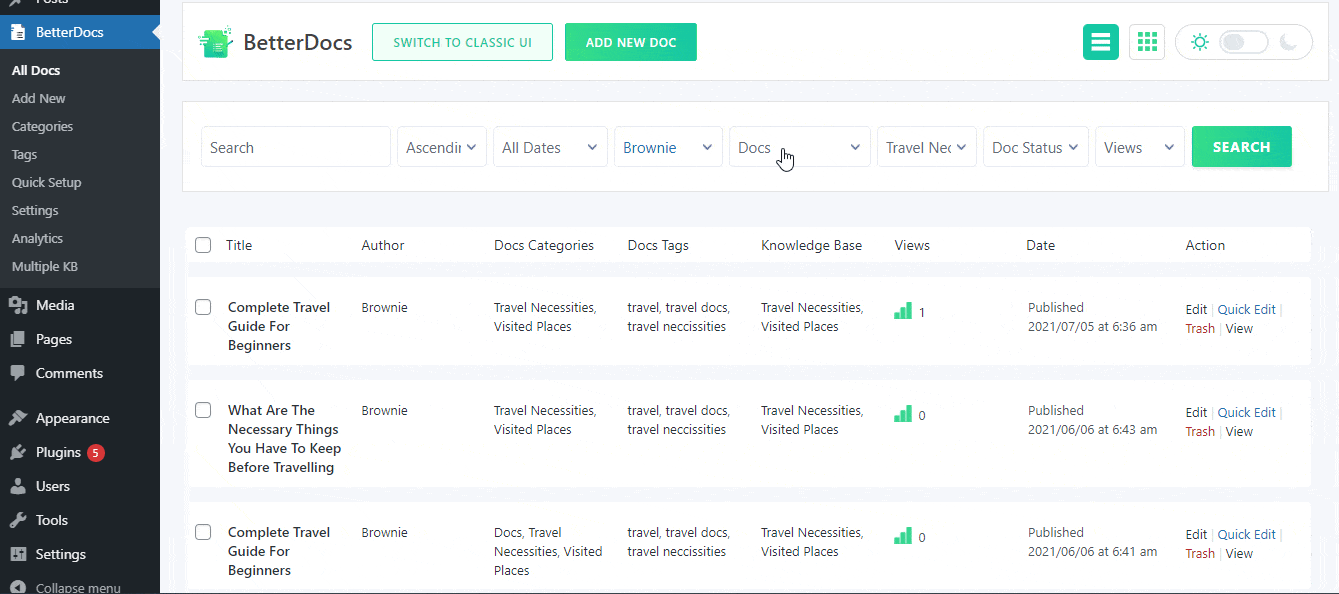The height and width of the screenshot is (594, 1339).
Task: Open BetterDocs Settings submenu item
Action: (x=35, y=210)
